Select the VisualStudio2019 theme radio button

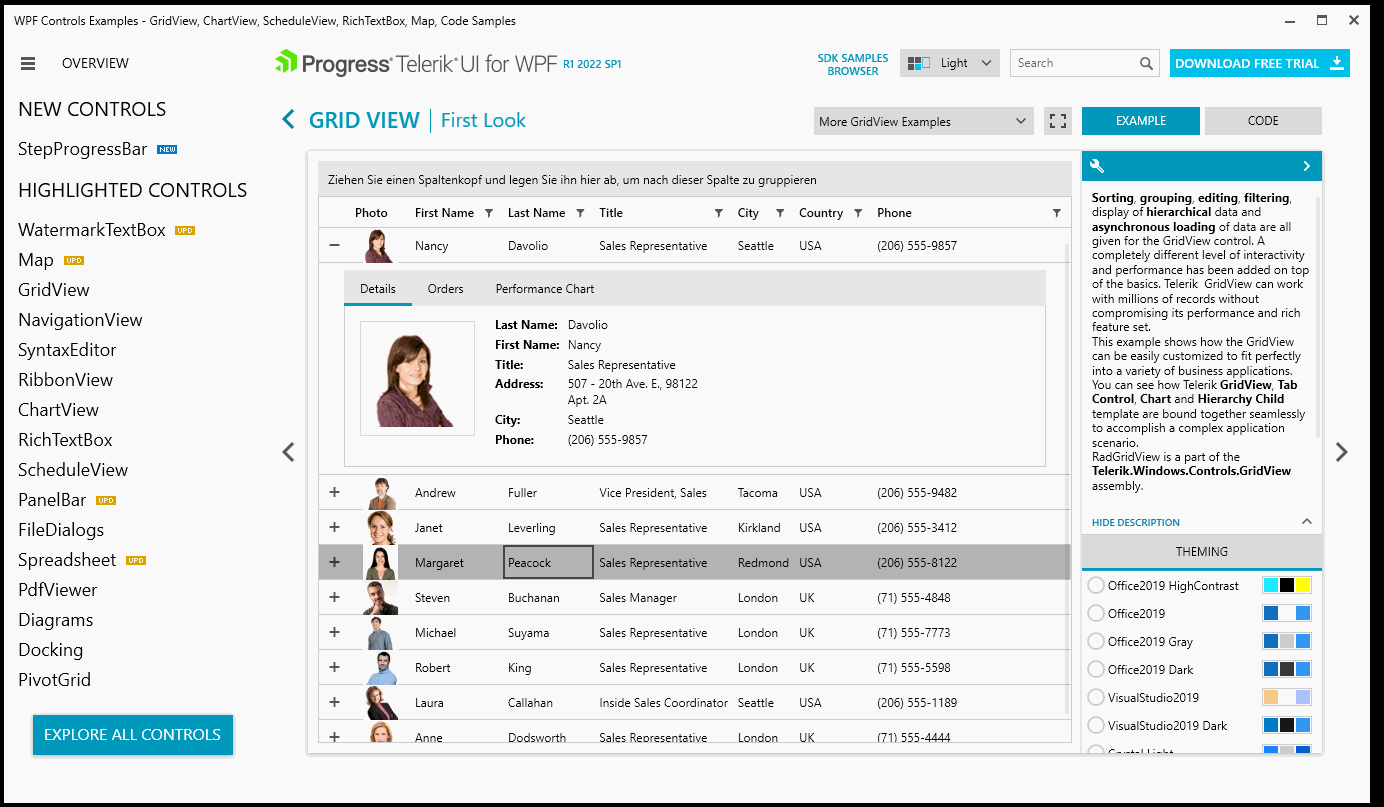[x=1096, y=698]
